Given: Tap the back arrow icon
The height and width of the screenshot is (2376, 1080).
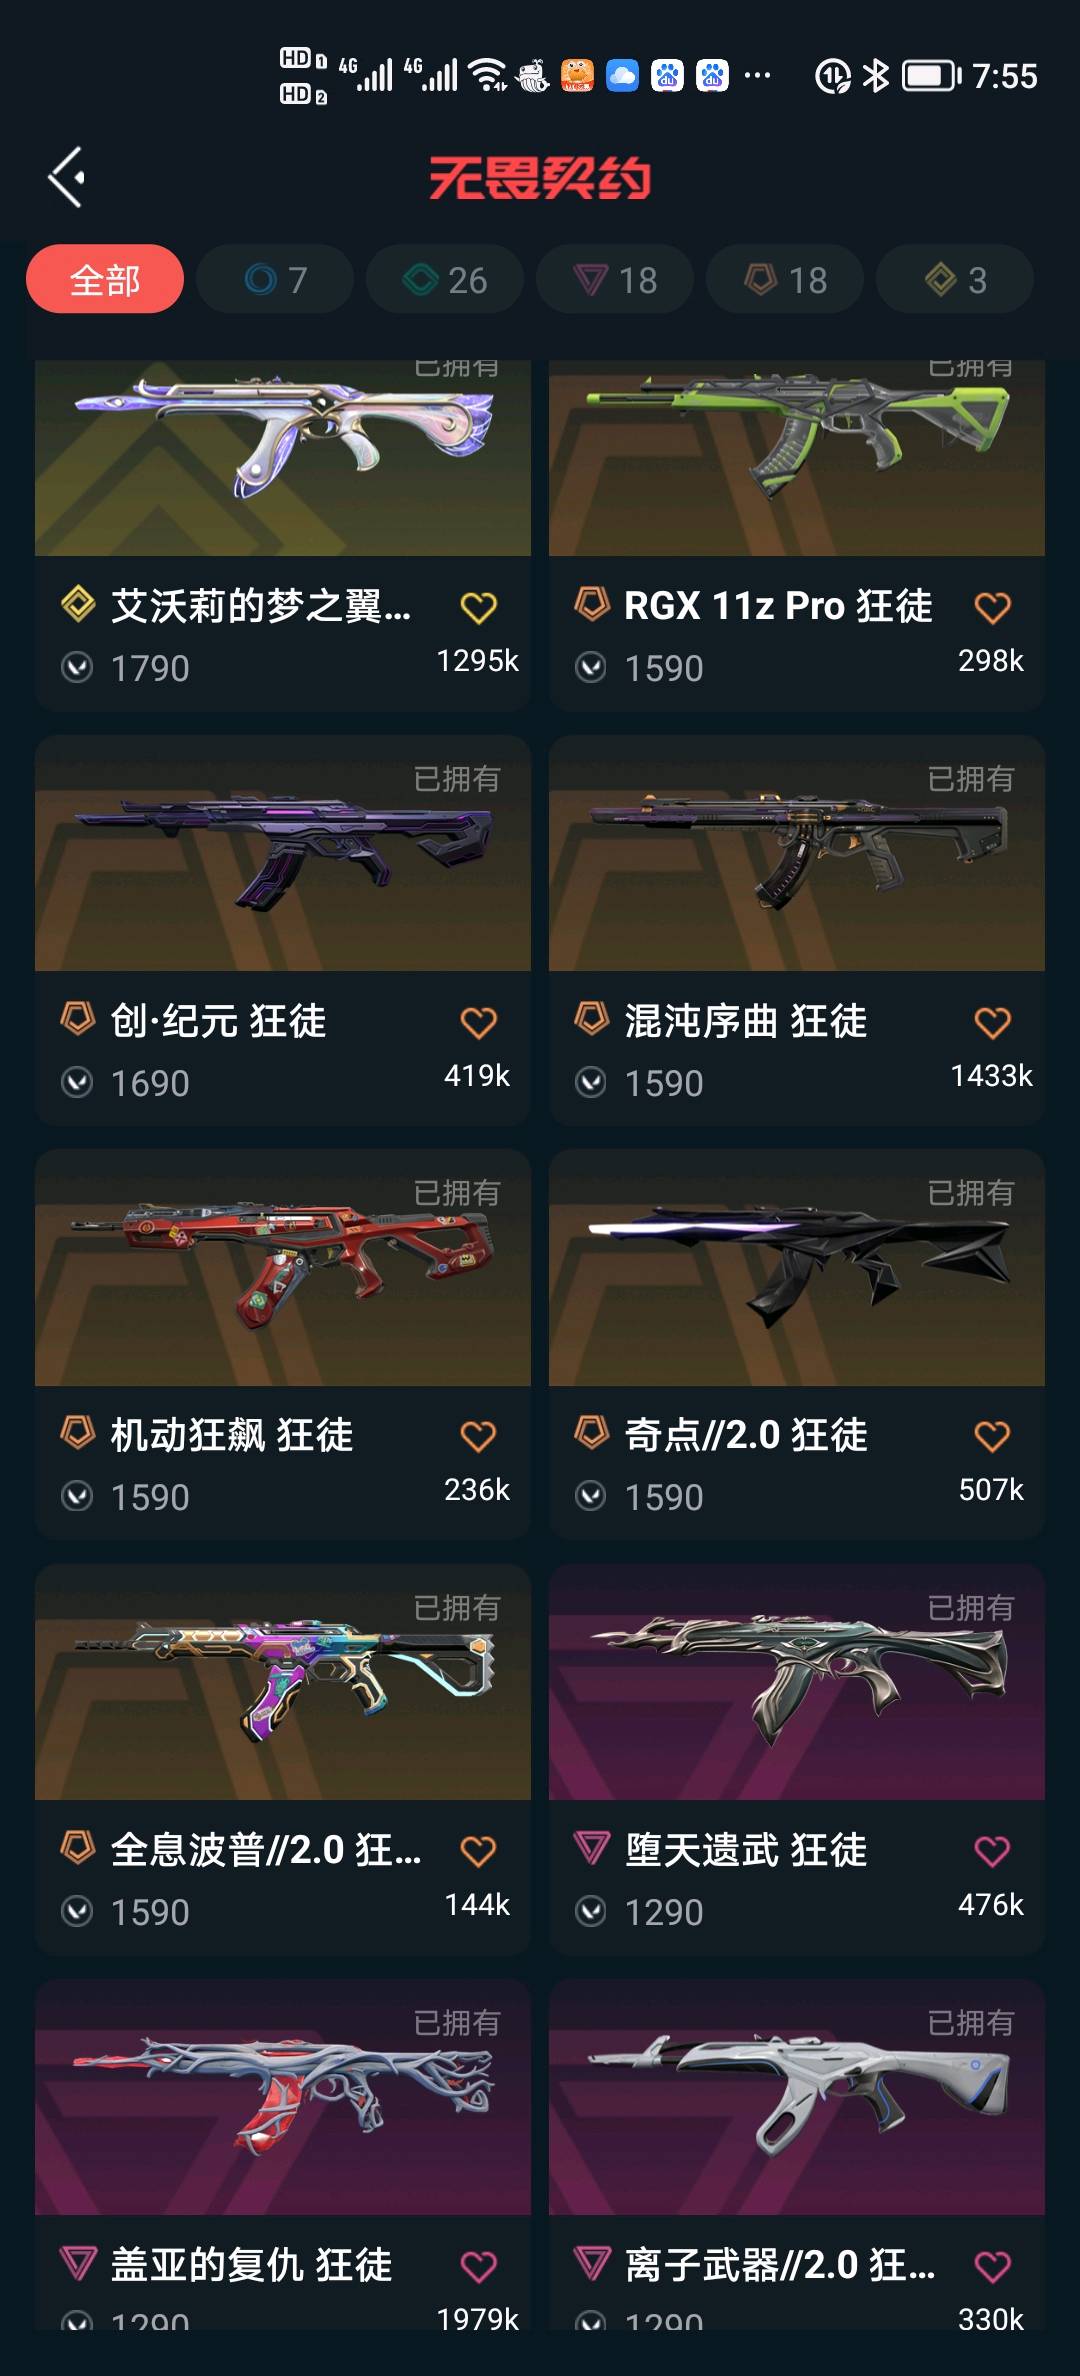Looking at the screenshot, I should (x=67, y=178).
